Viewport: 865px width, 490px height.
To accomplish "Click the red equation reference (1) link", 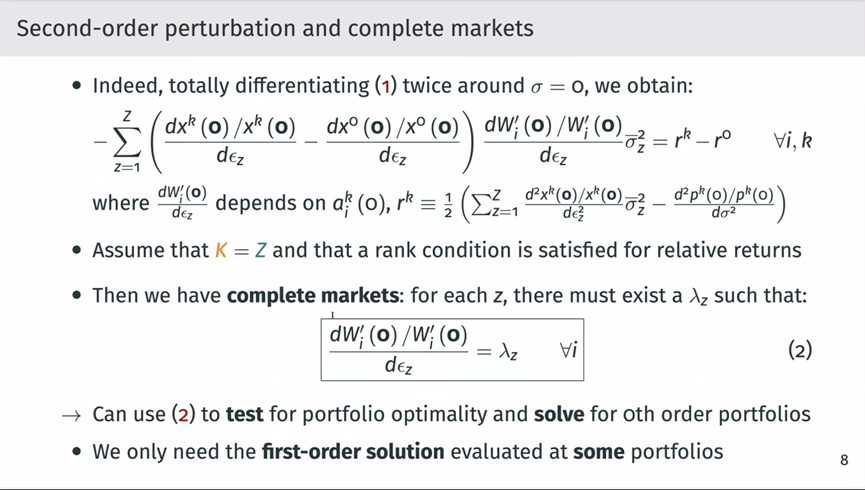I will (385, 86).
